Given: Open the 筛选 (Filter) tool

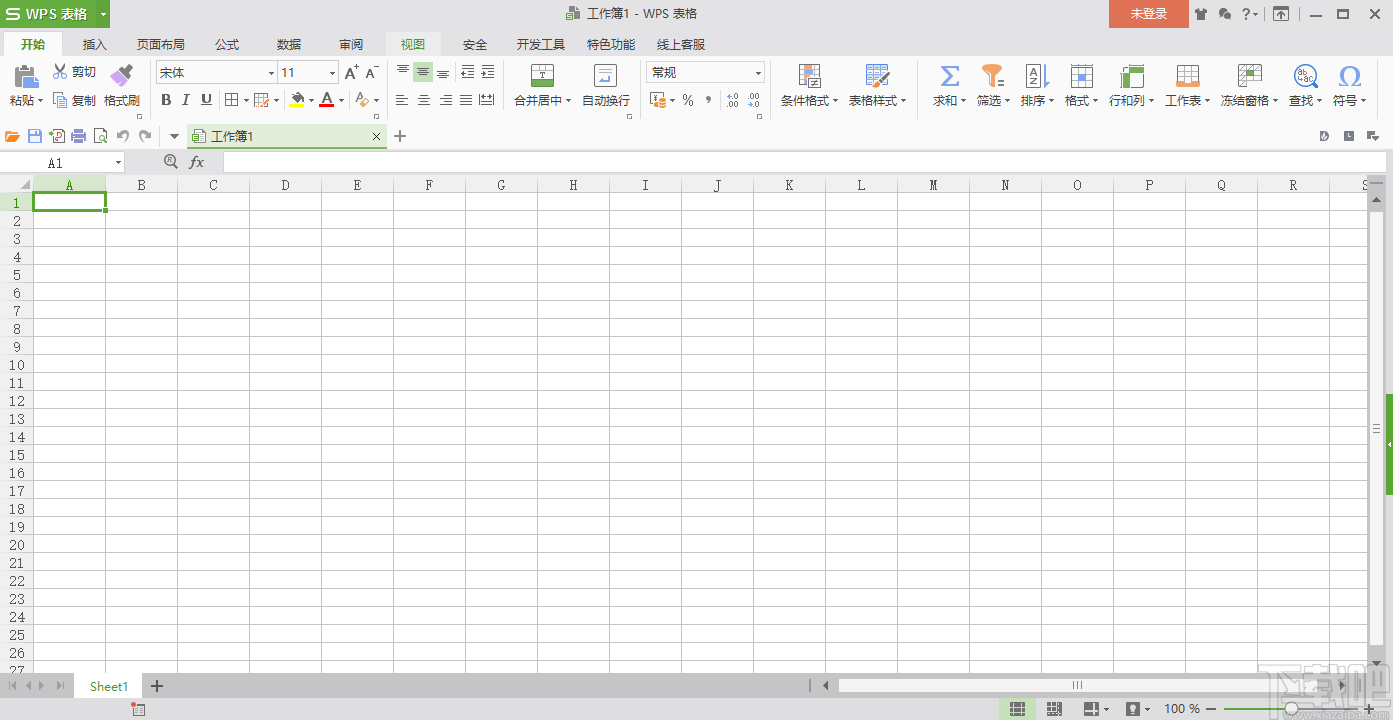Looking at the screenshot, I should (991, 85).
